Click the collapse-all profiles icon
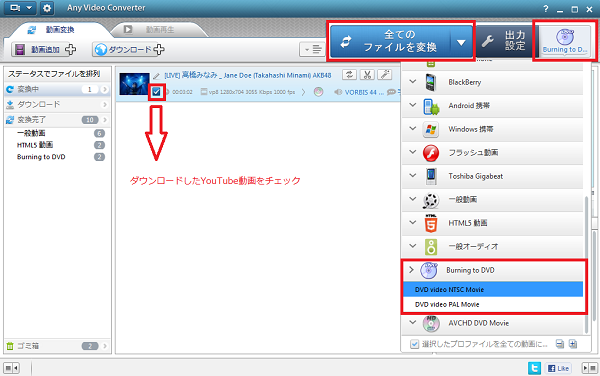 [559, 344]
